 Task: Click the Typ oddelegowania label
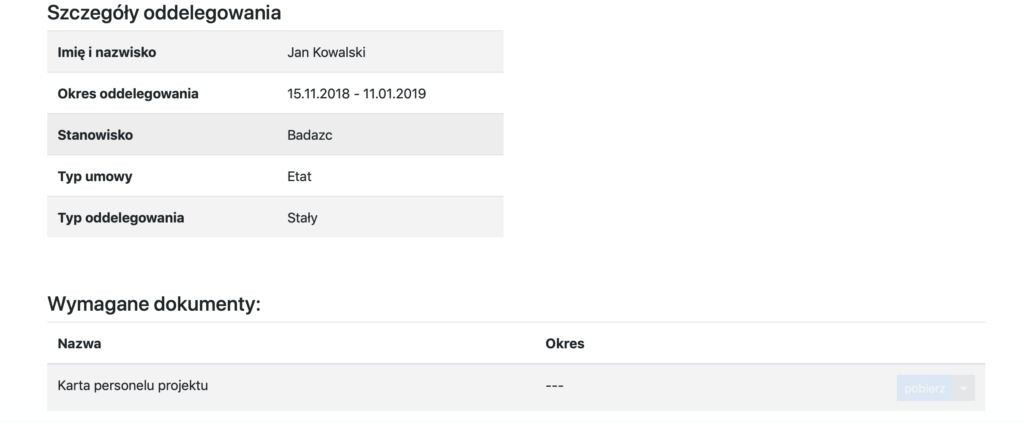pos(121,217)
